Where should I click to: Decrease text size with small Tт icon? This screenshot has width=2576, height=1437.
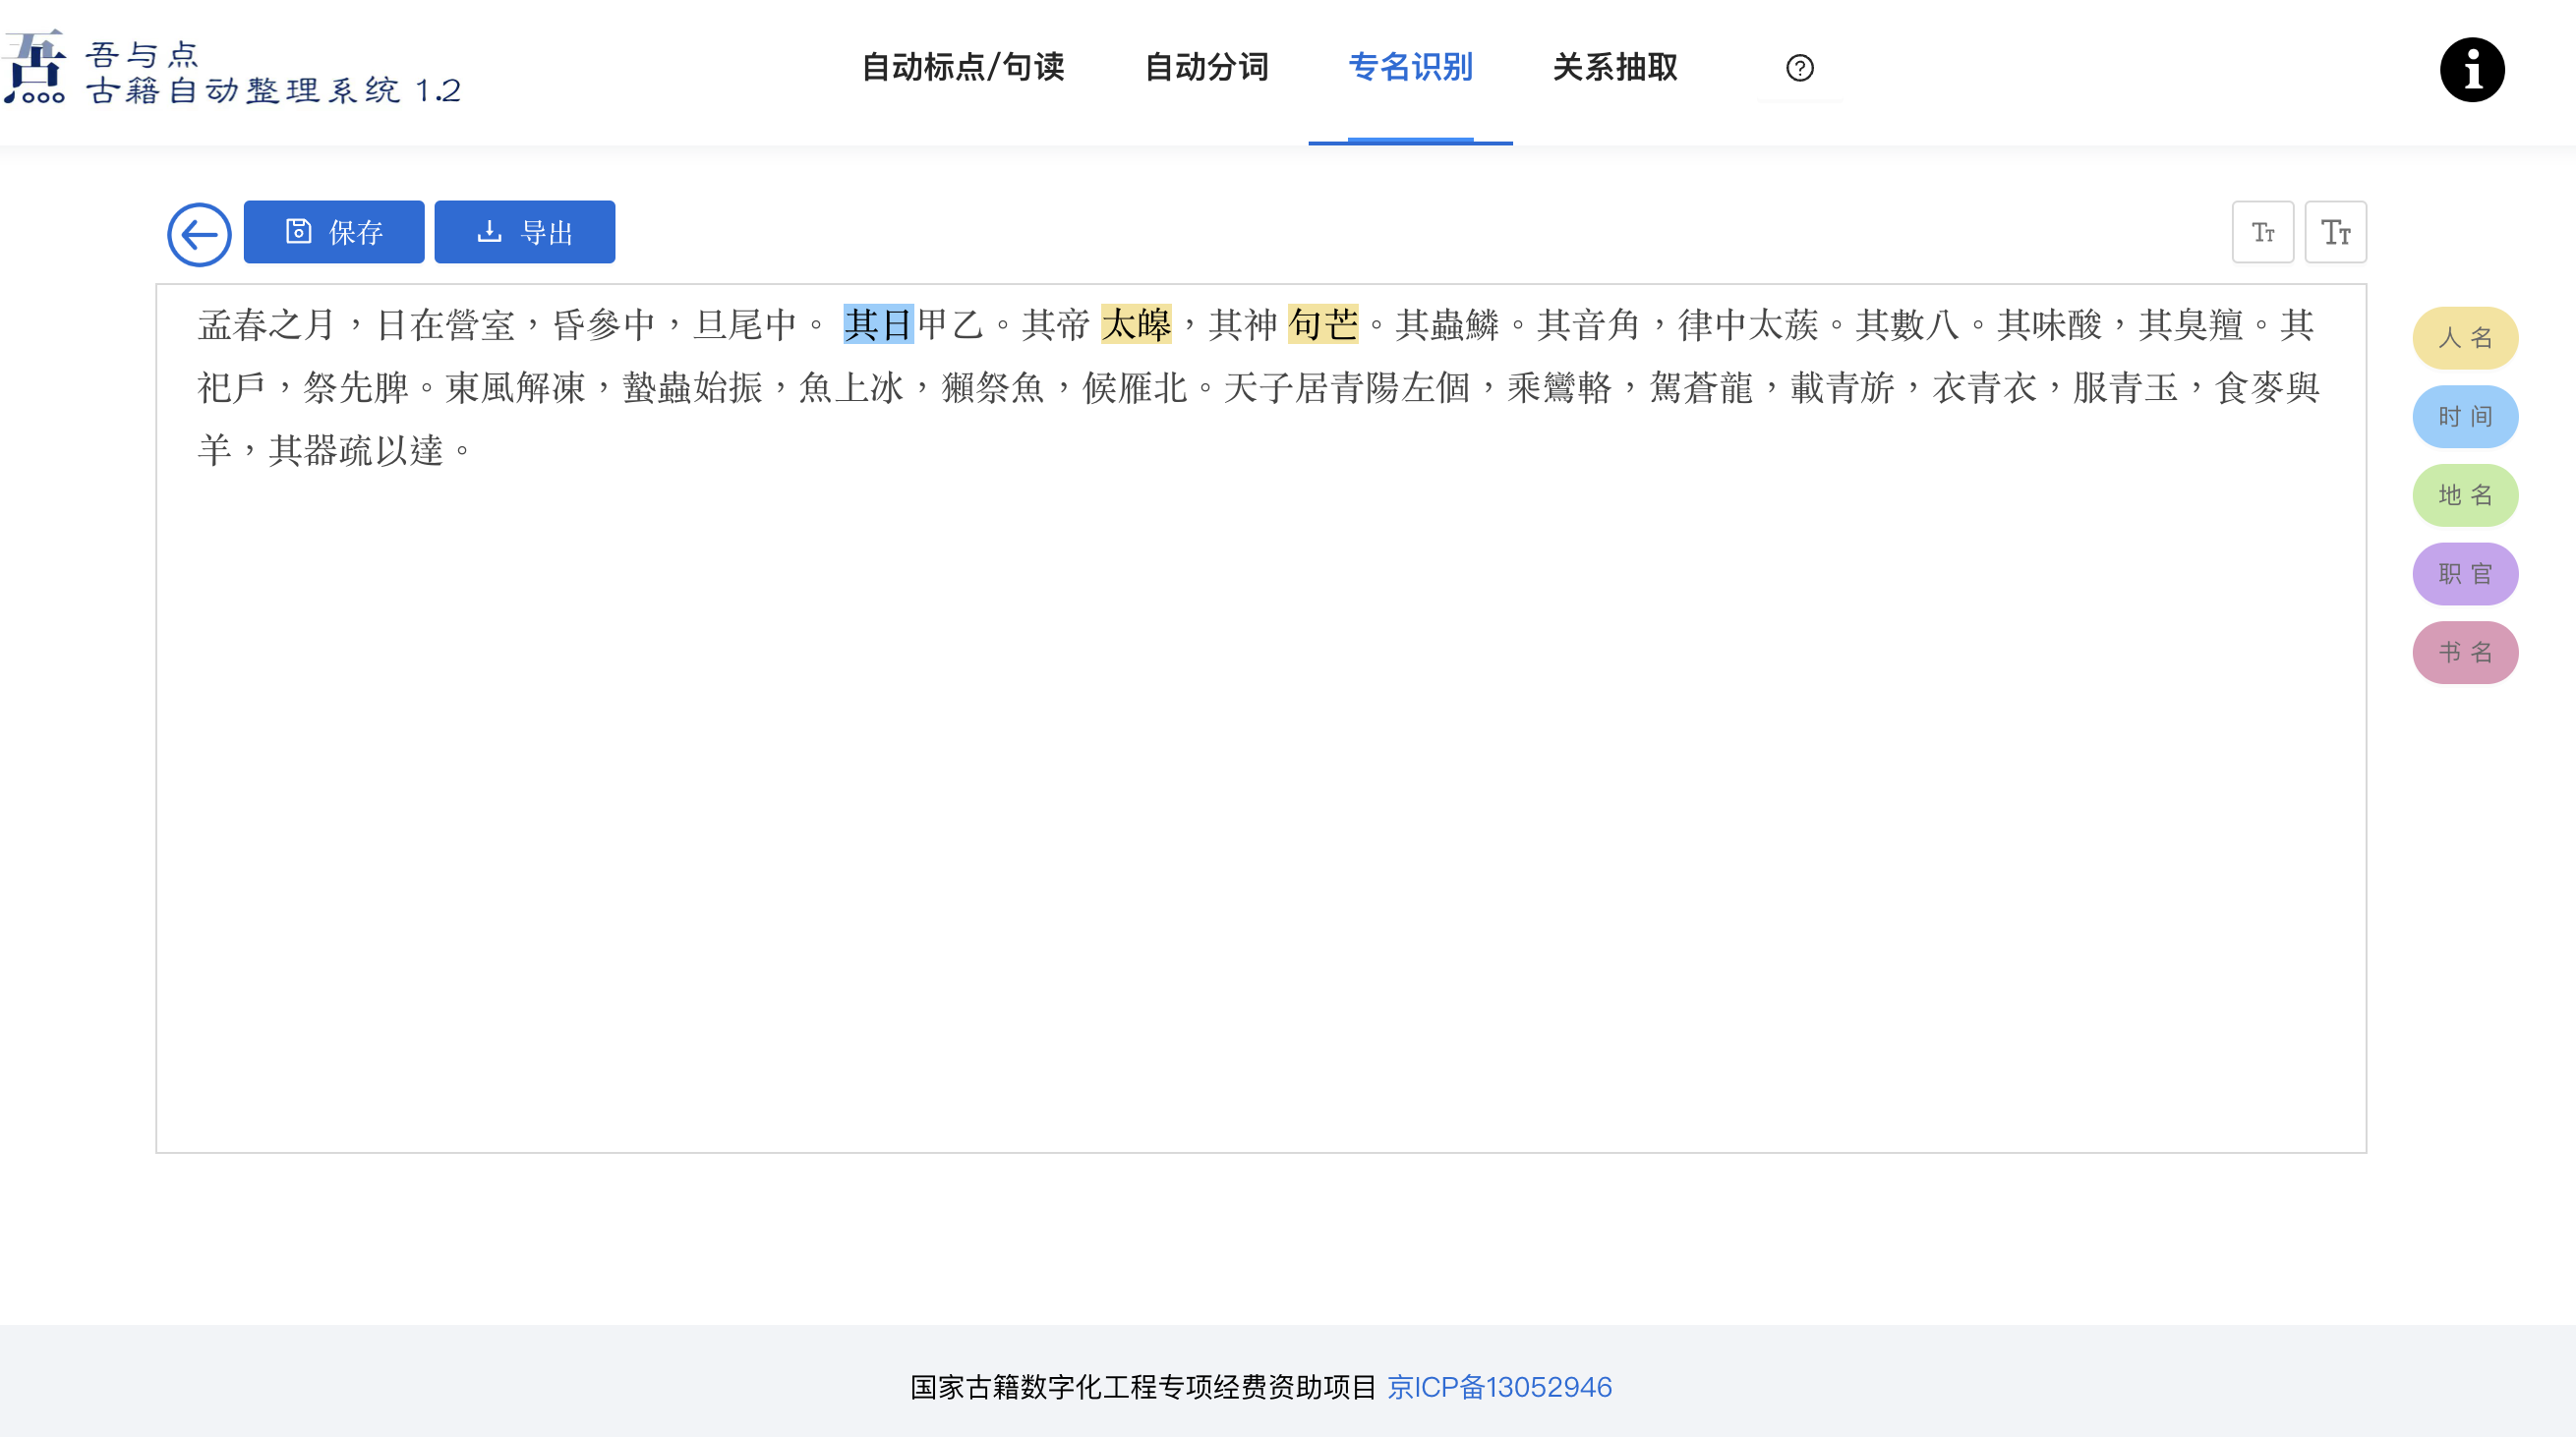2262,232
